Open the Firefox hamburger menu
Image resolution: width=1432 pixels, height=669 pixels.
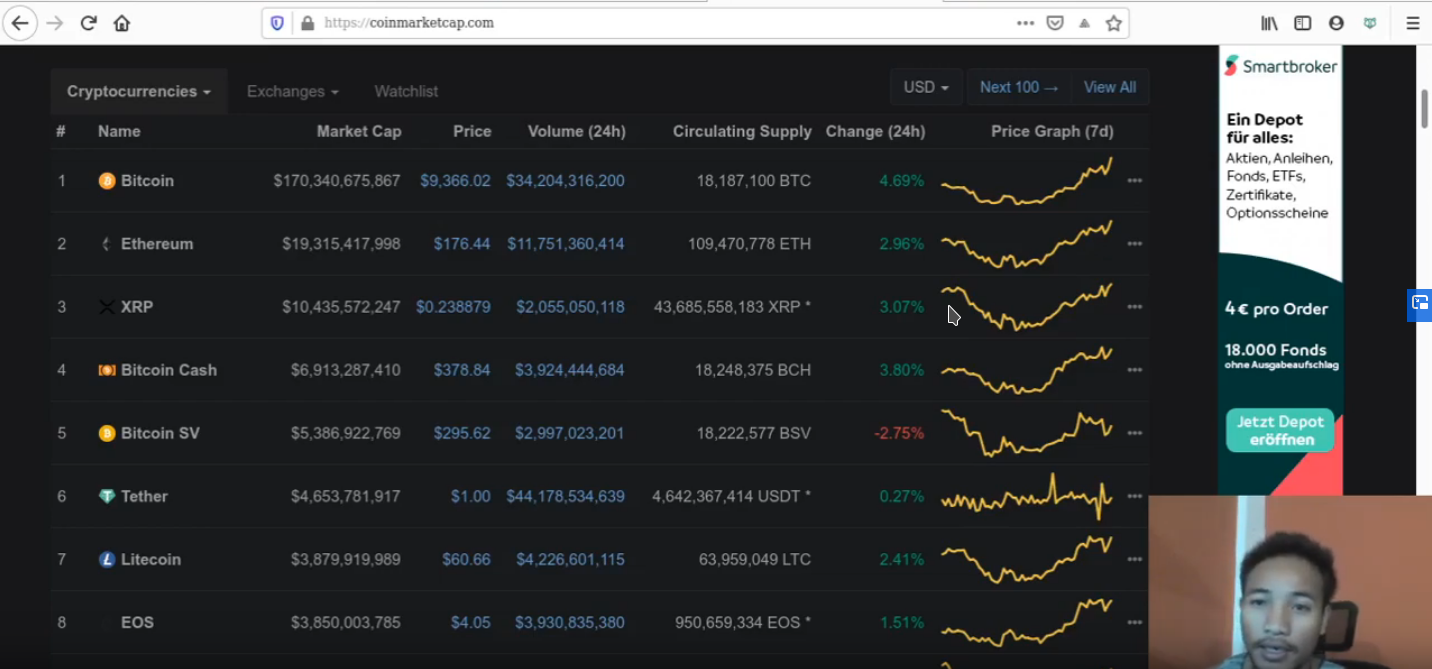coord(1412,23)
